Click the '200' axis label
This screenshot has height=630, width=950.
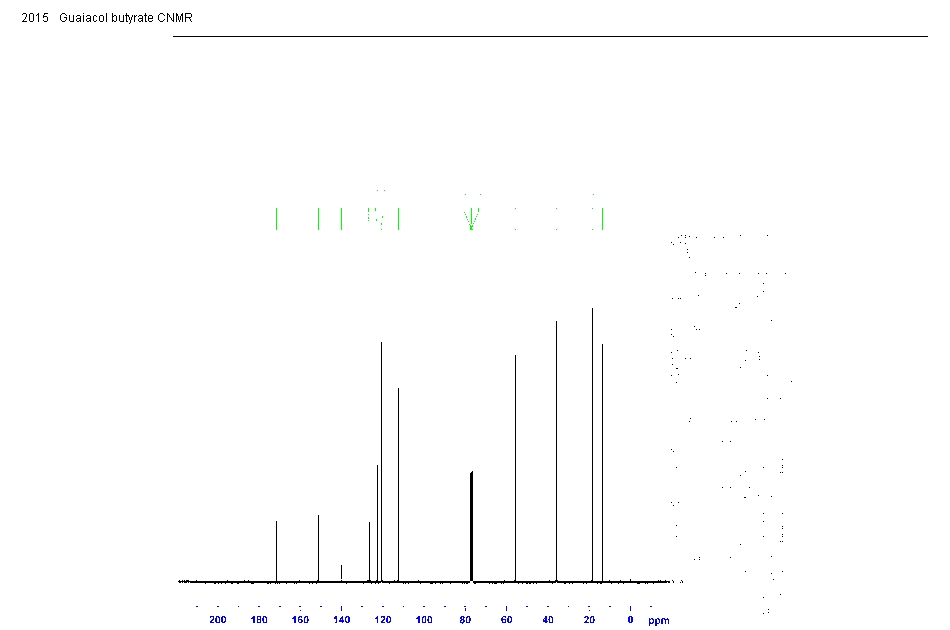click(x=218, y=620)
